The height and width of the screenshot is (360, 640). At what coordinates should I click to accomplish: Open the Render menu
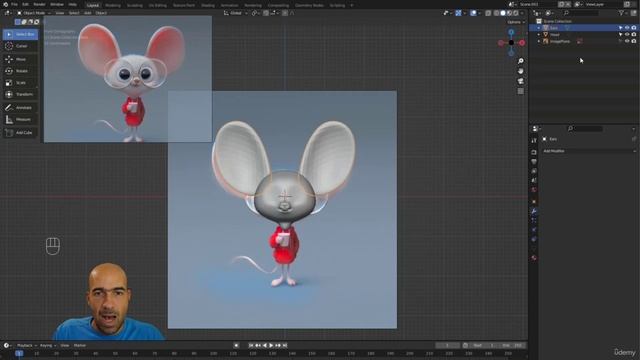39,4
